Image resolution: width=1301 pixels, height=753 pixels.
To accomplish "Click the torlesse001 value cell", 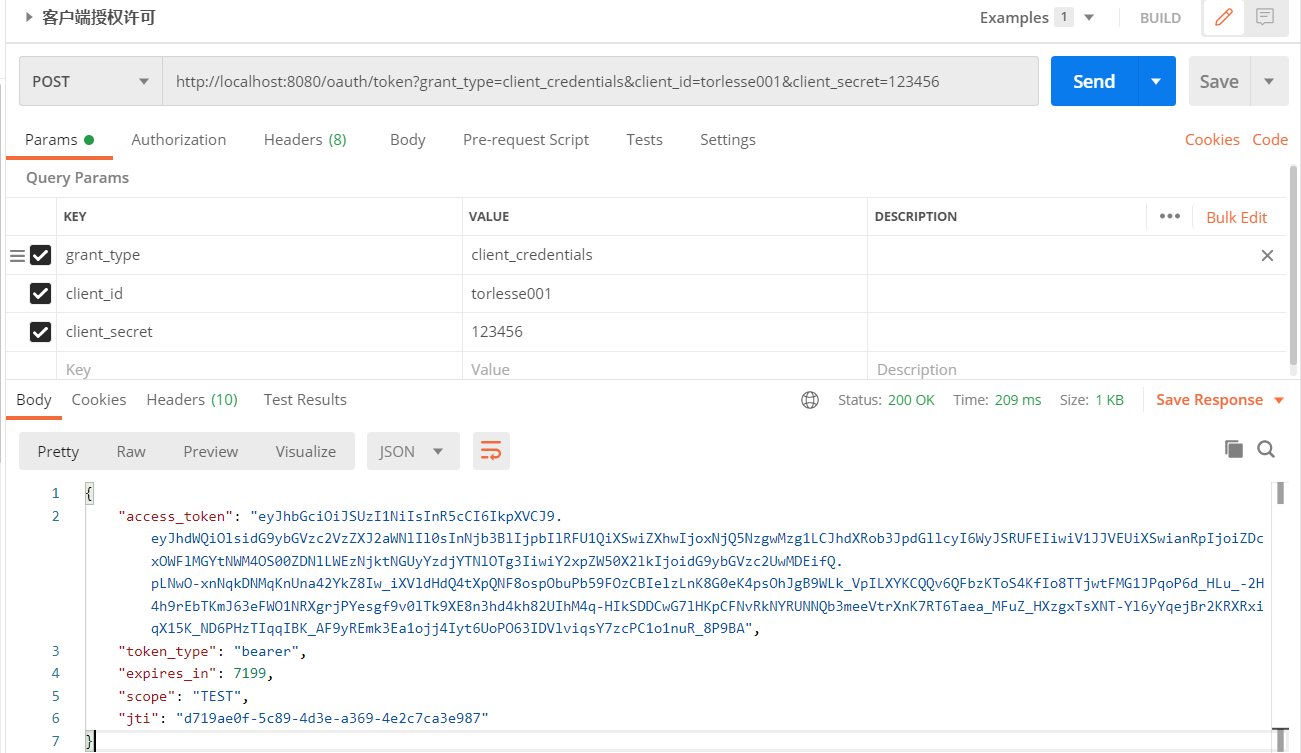I will coord(665,293).
